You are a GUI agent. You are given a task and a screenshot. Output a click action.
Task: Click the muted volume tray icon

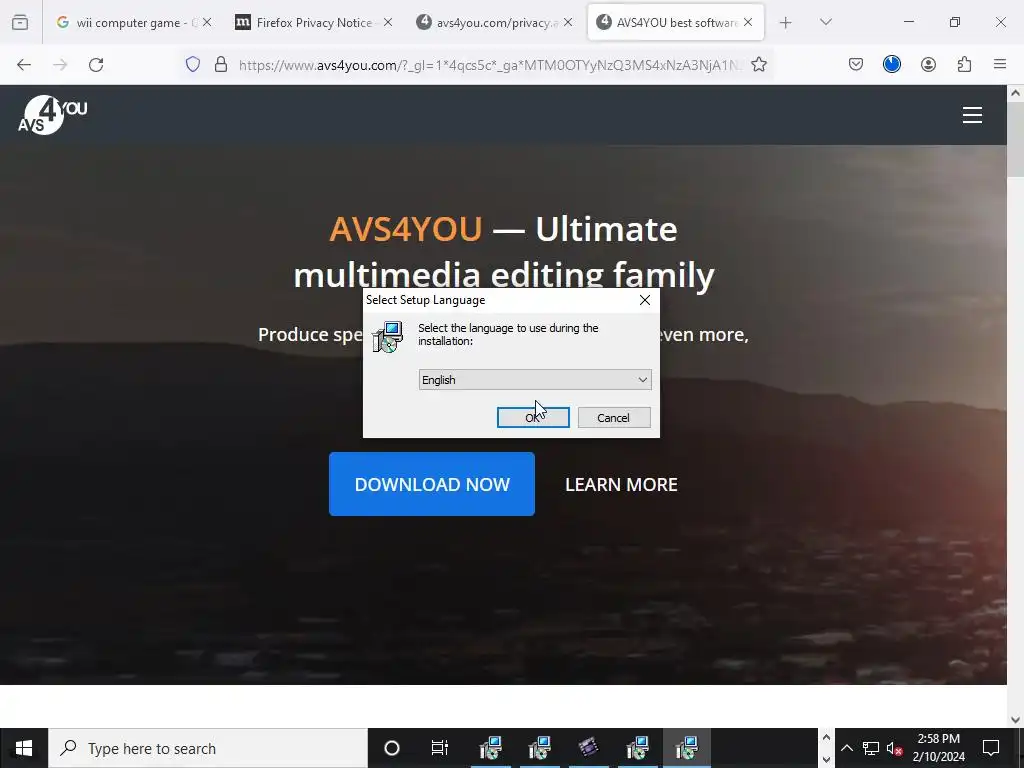click(x=894, y=748)
